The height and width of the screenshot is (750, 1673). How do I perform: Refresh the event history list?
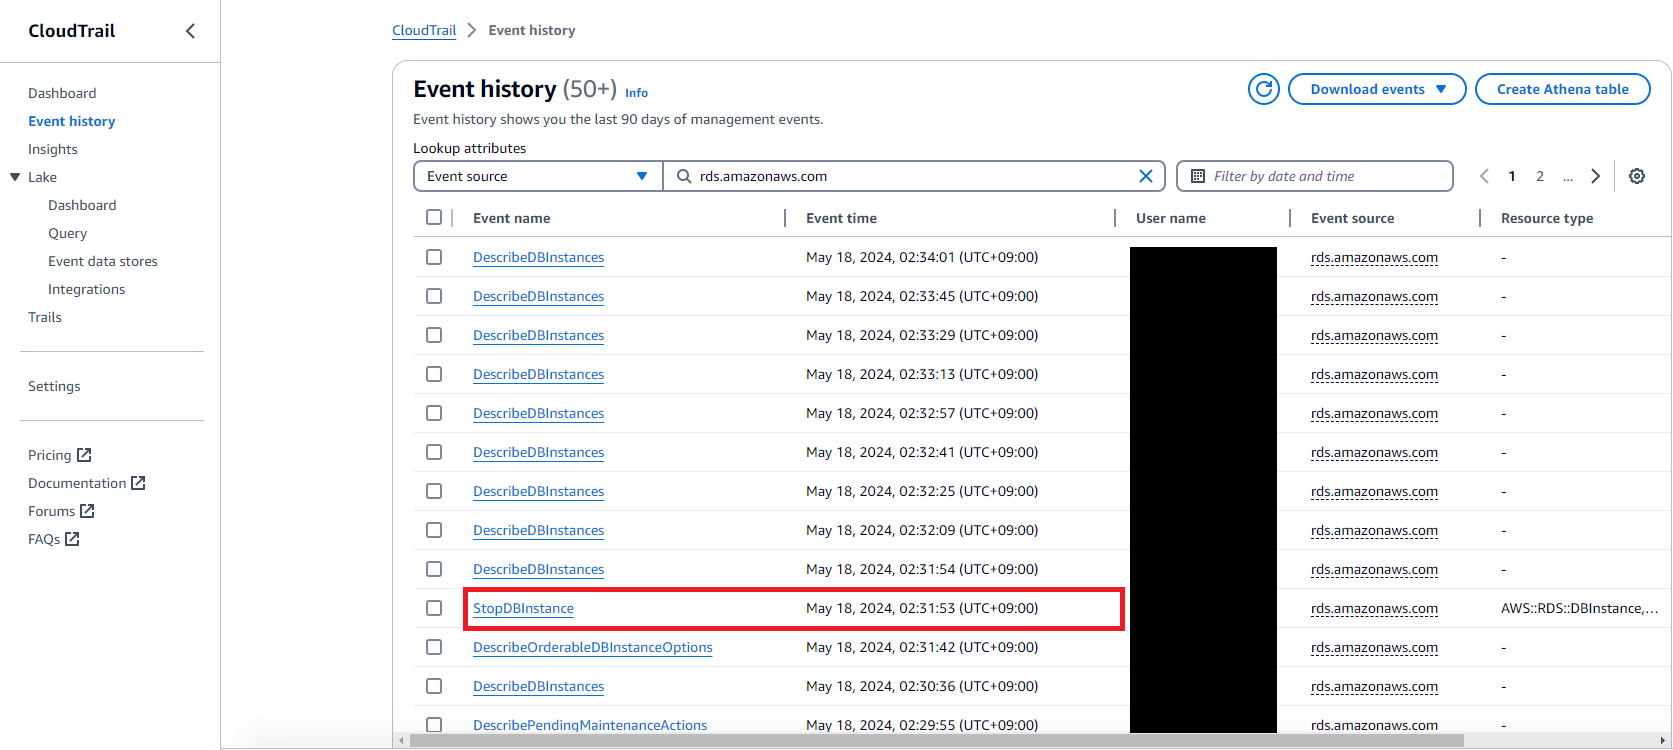pyautogui.click(x=1264, y=89)
